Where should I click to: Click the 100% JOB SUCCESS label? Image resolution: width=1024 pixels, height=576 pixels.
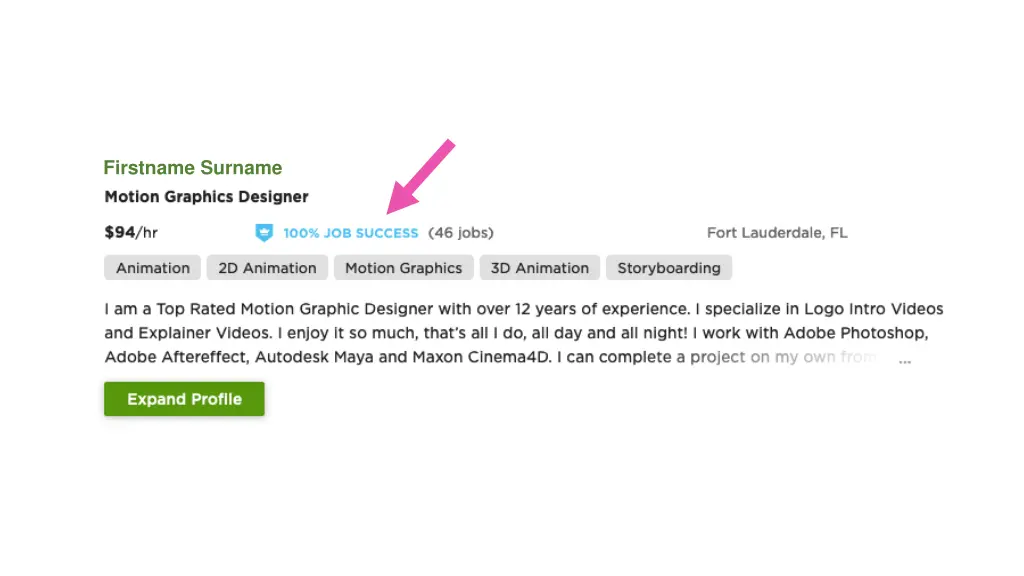coord(351,233)
